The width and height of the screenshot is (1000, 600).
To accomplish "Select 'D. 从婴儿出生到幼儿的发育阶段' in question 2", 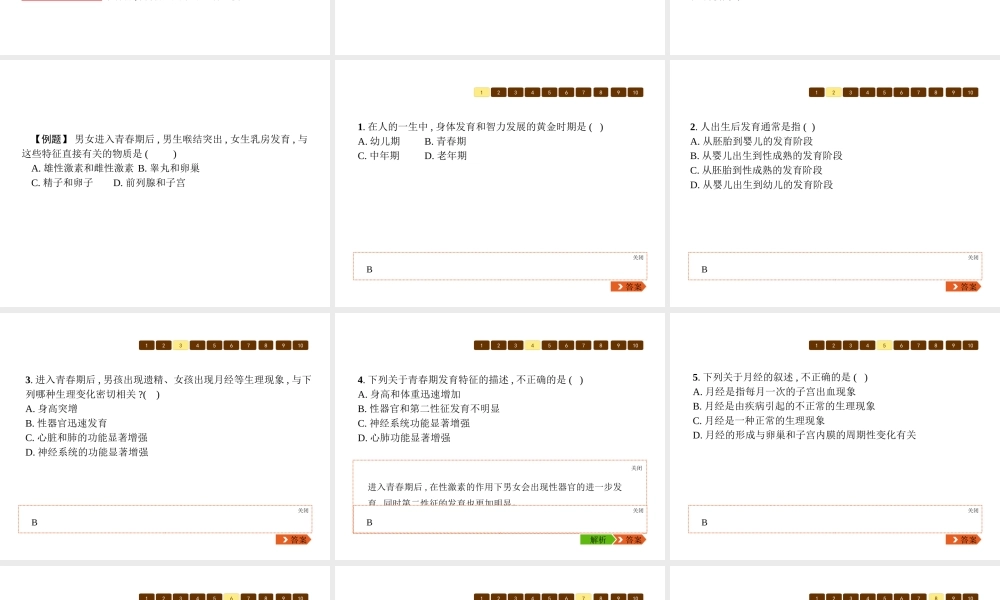I will click(x=761, y=185).
